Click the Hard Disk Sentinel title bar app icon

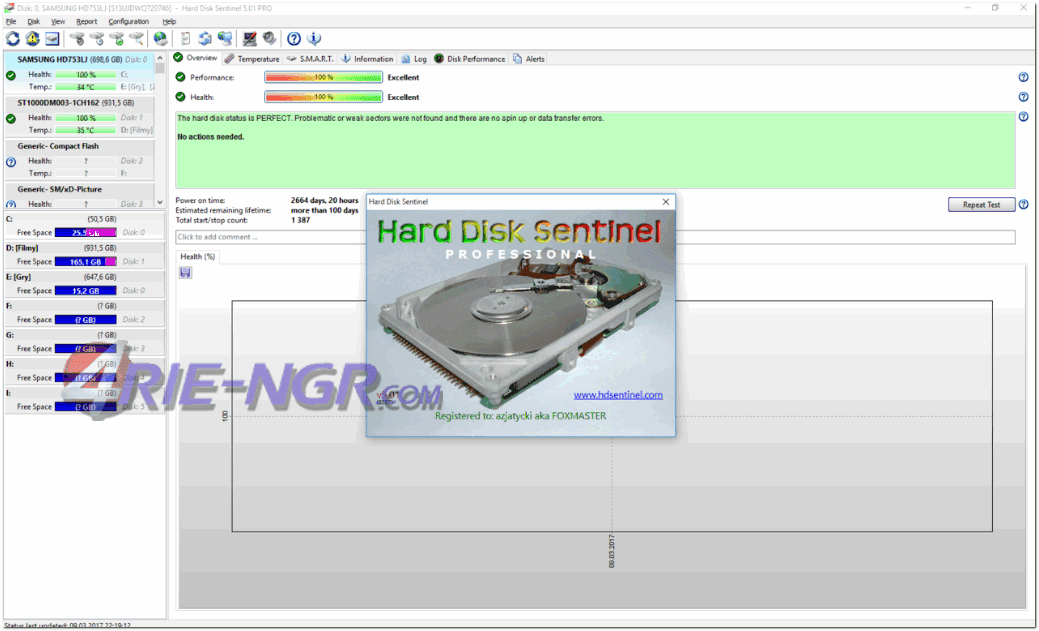point(9,8)
